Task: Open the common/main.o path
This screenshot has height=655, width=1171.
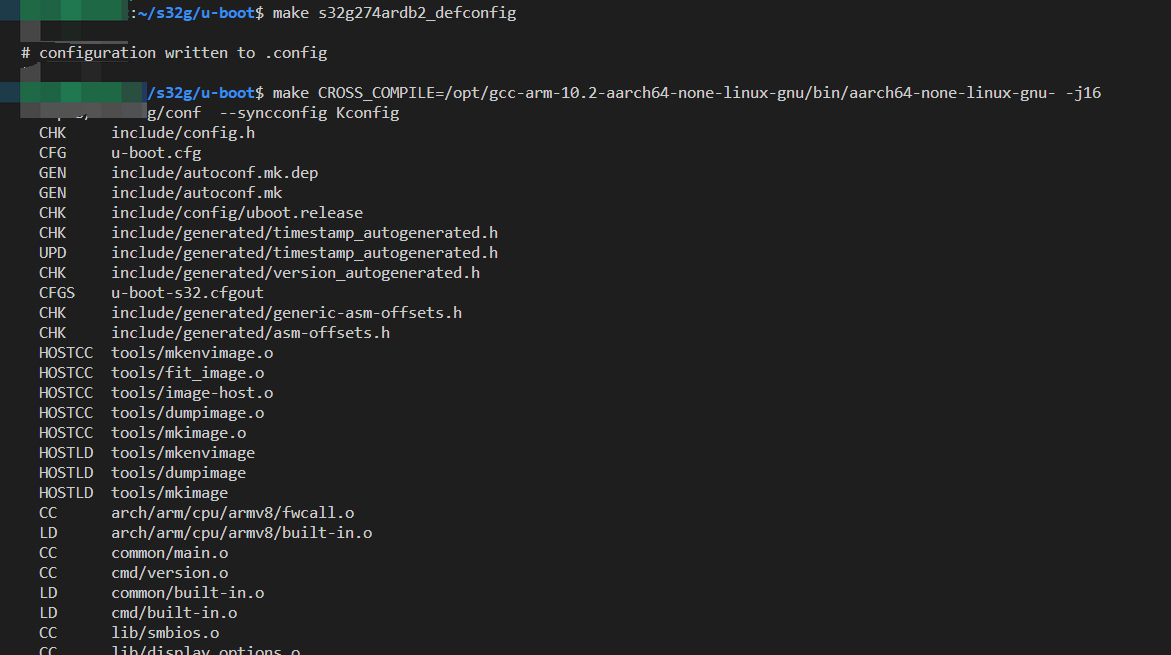Action: pos(170,553)
